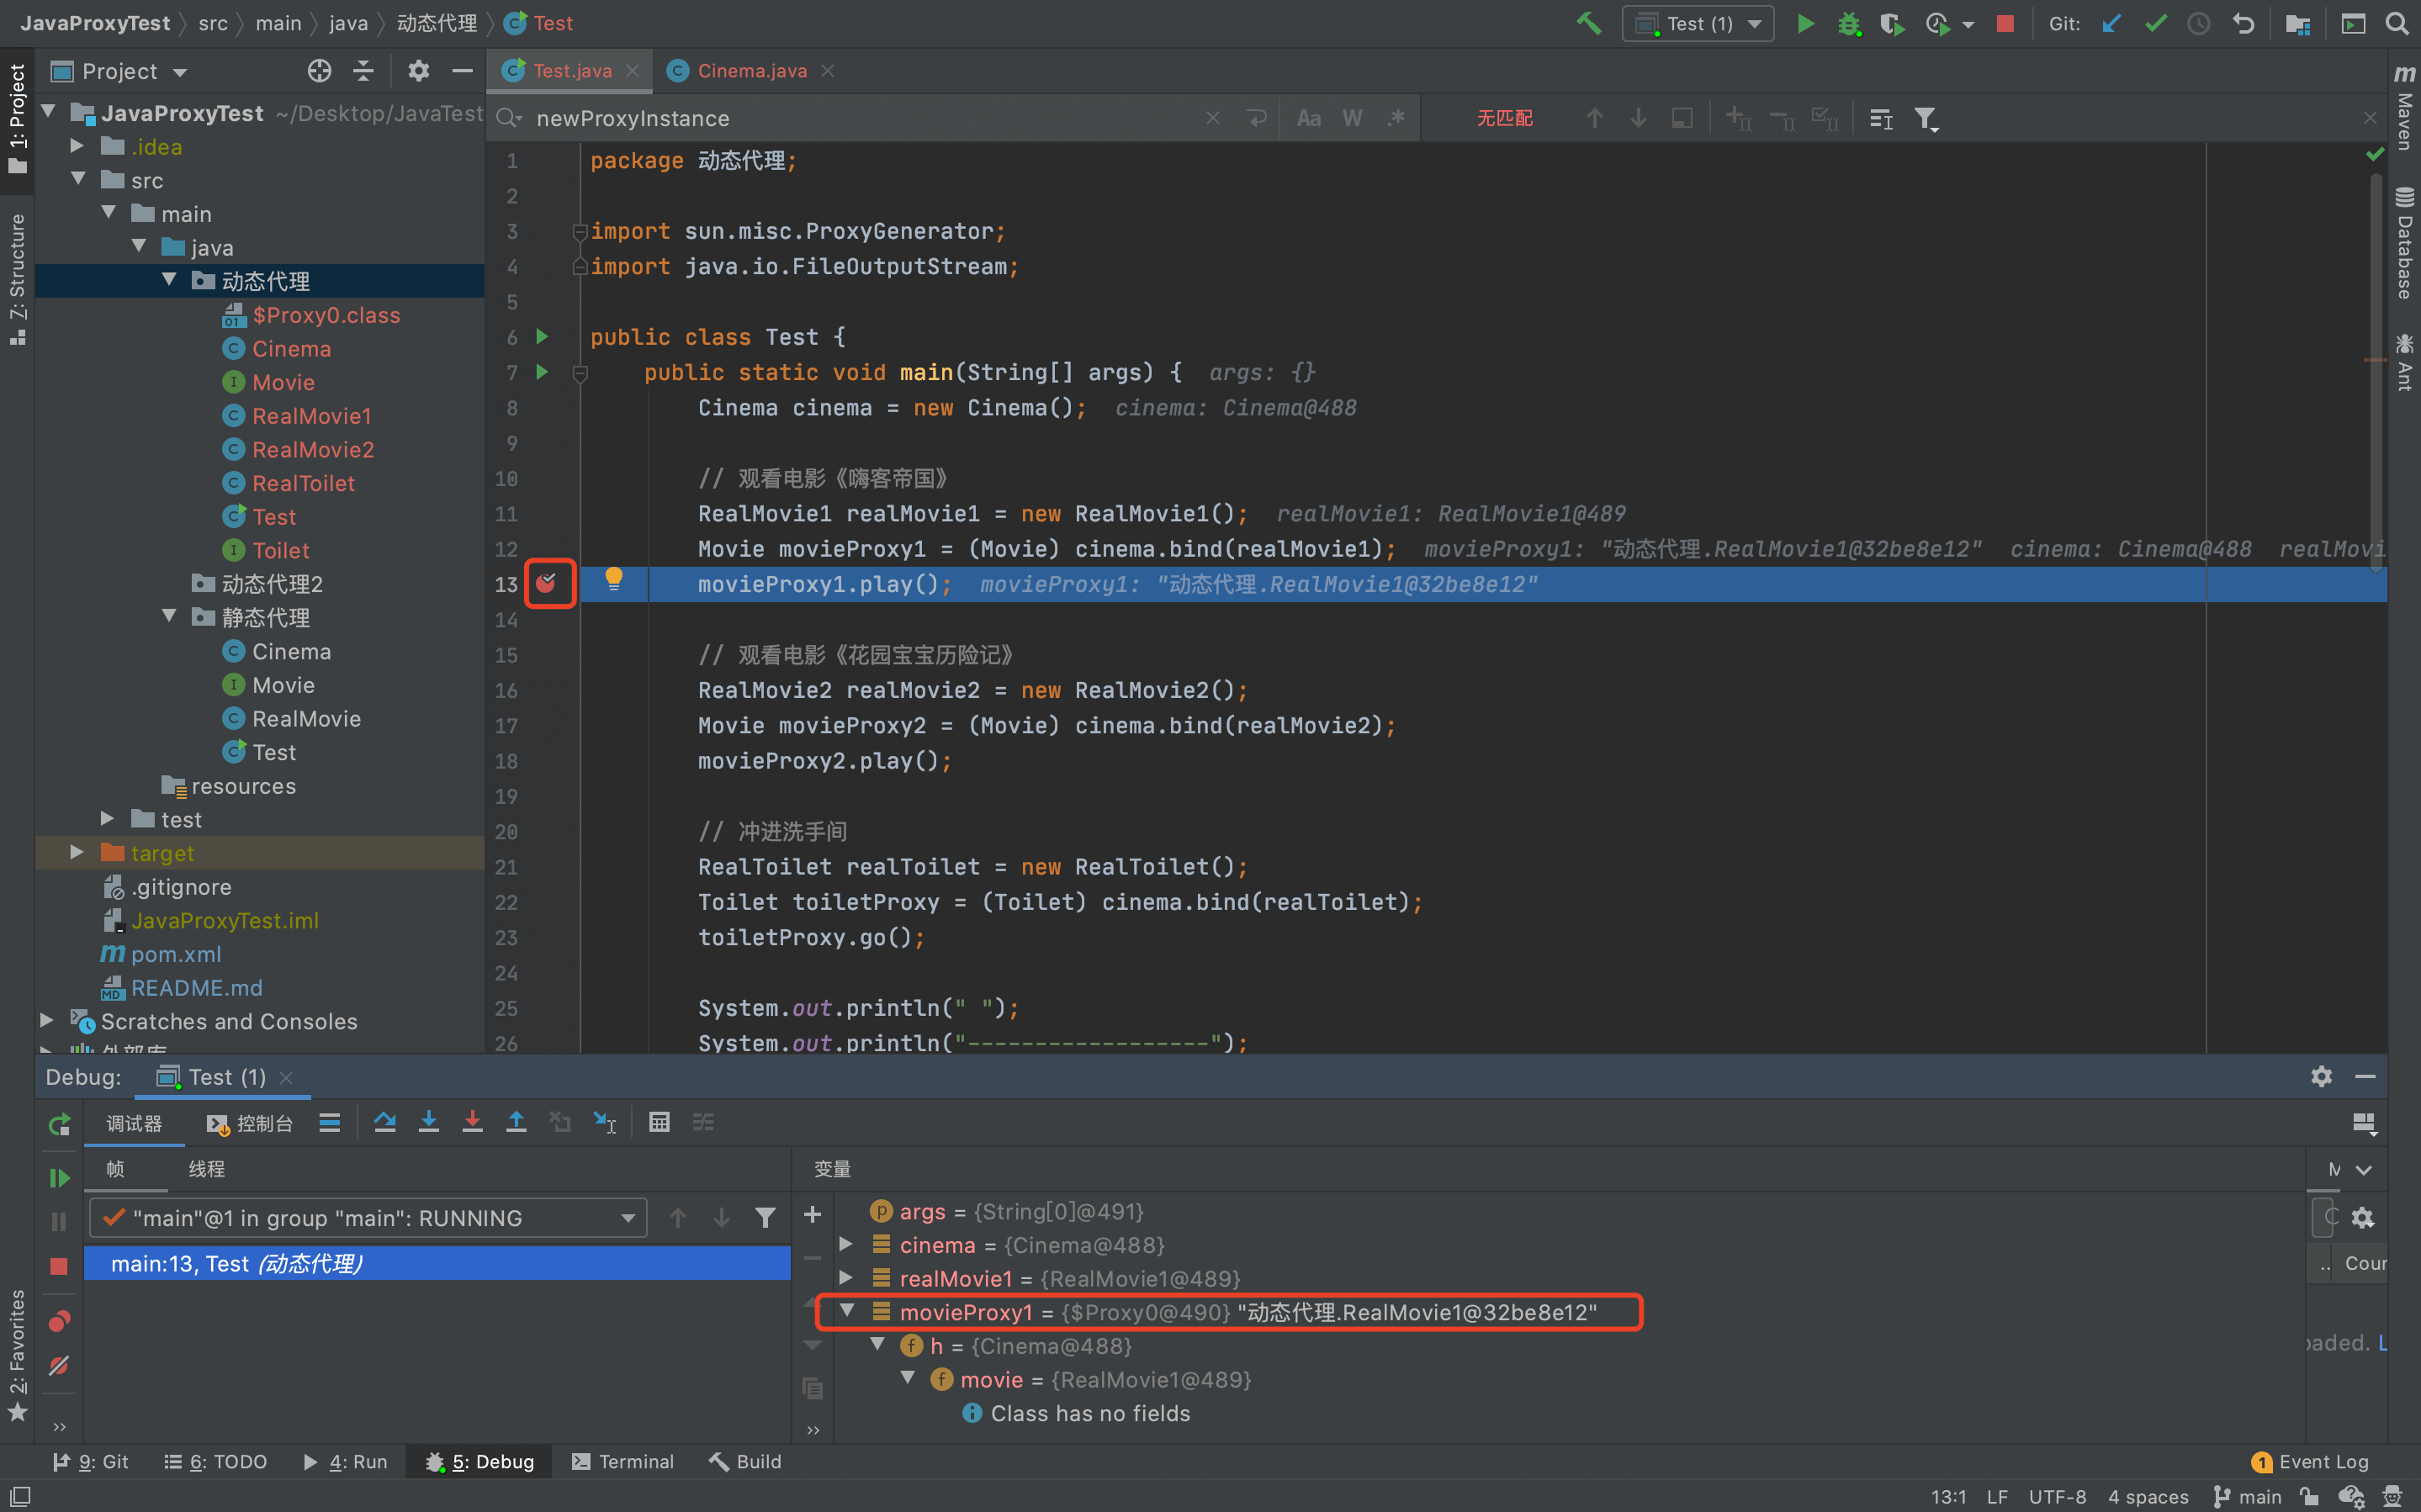
Task: Click the Step Over debug icon
Action: click(x=385, y=1122)
